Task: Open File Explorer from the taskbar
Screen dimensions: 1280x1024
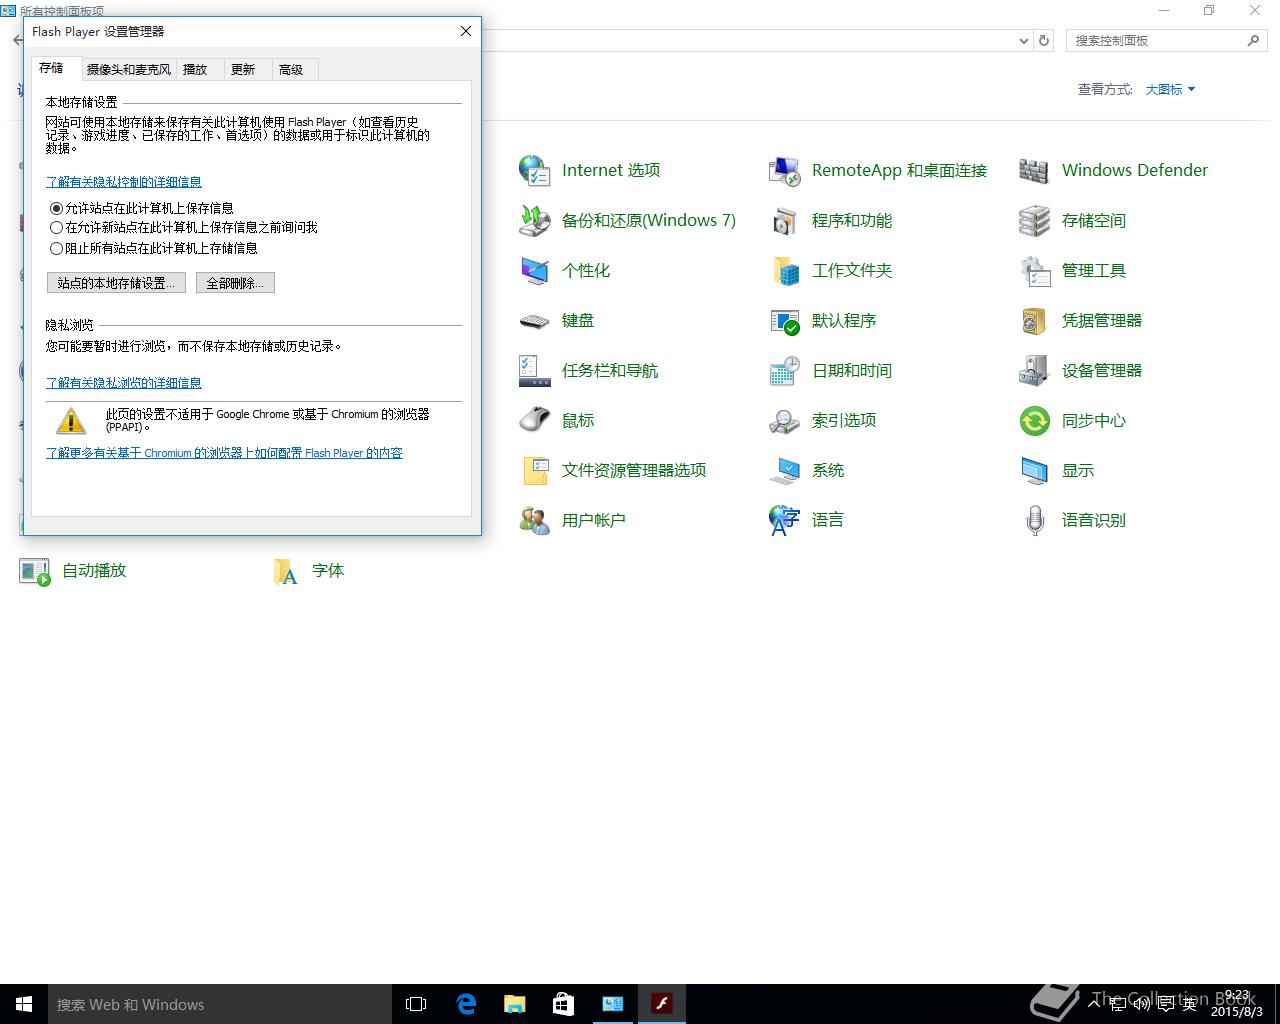Action: tap(515, 1004)
